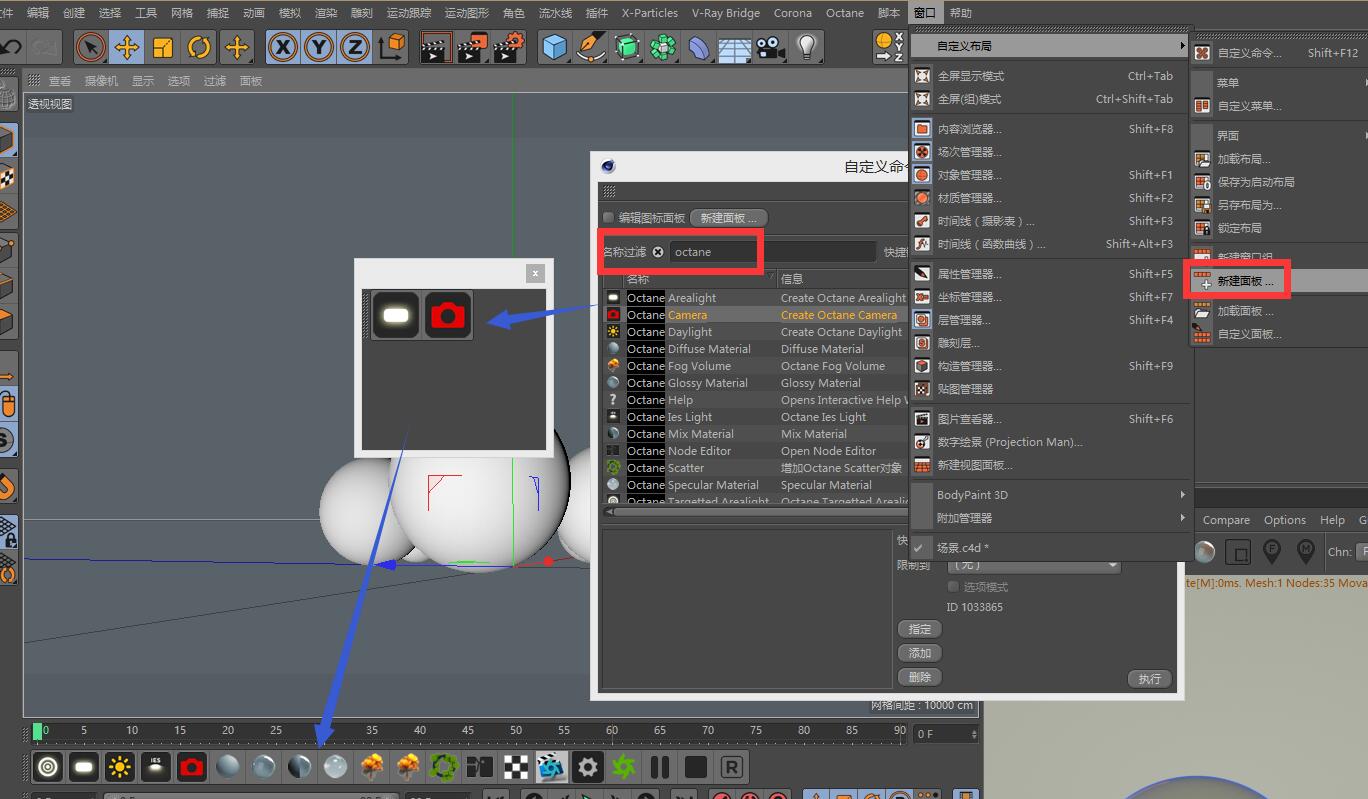Screen dimensions: 1368x799
Task: Click Octane checkerboard texture icon
Action: point(516,767)
